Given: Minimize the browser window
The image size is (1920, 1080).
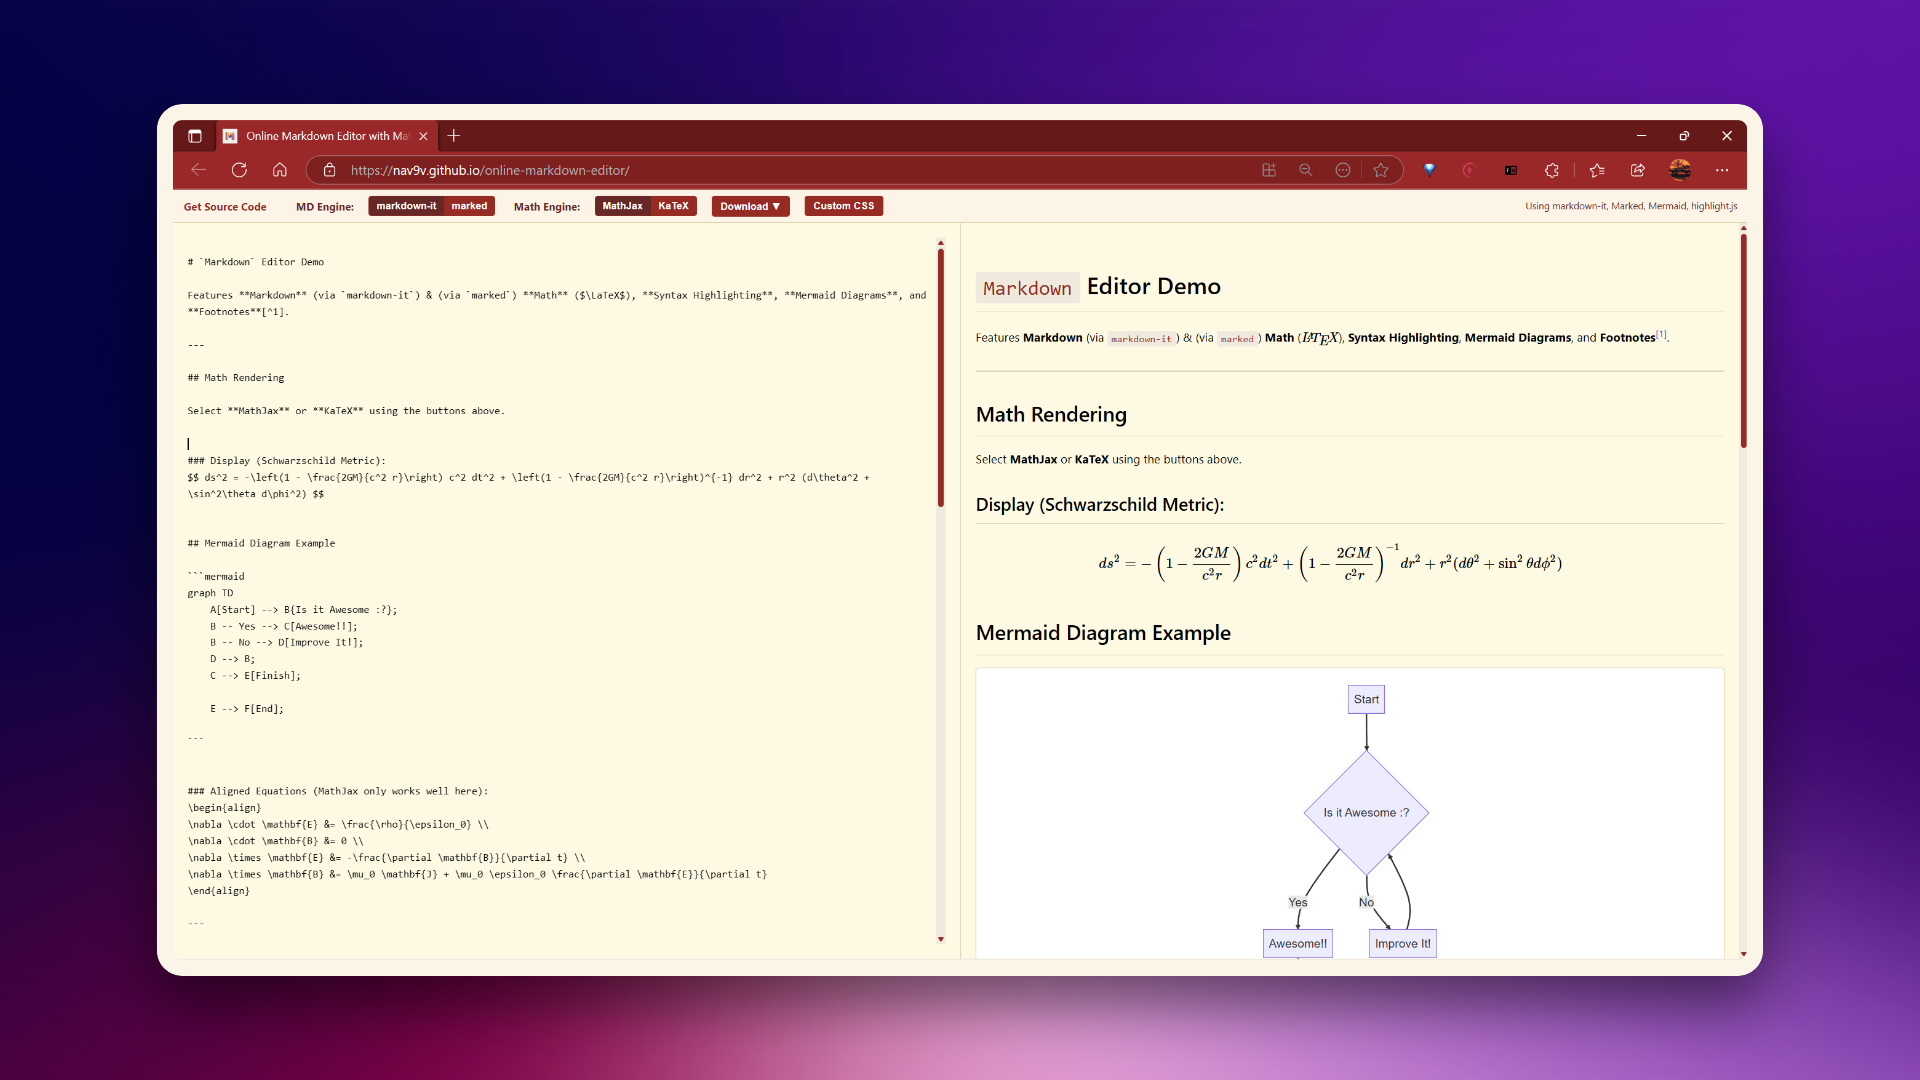Looking at the screenshot, I should pos(1641,136).
